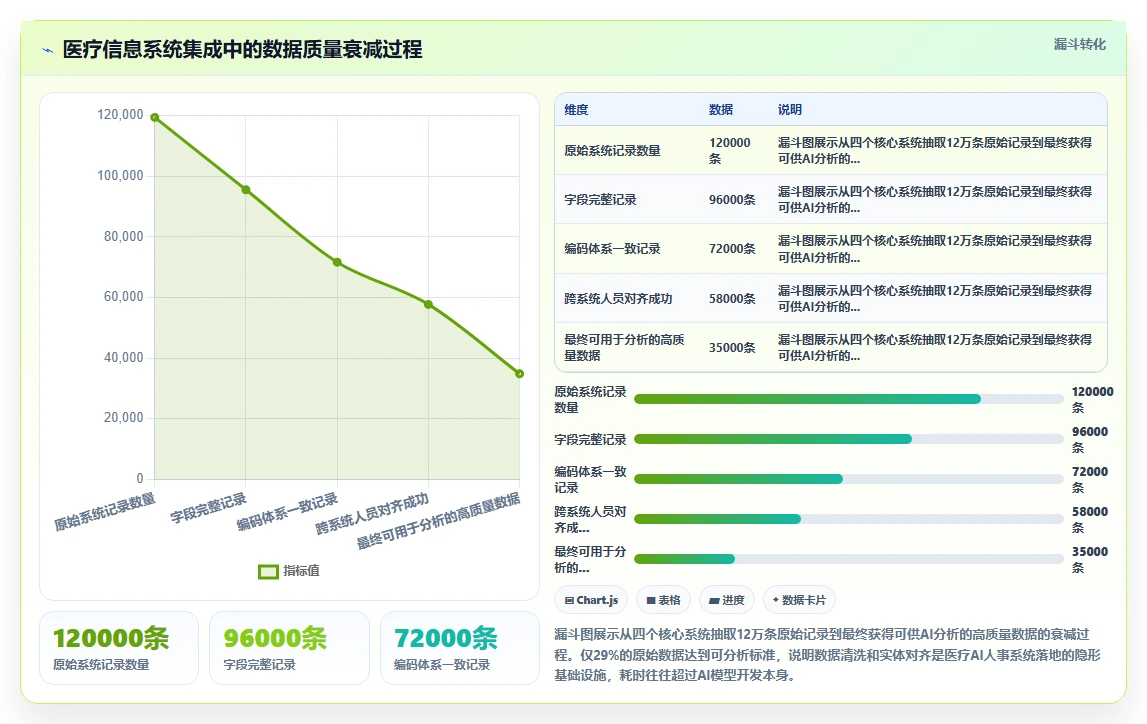Select the Chart.js tag pill
The height and width of the screenshot is (724, 1147).
point(591,600)
